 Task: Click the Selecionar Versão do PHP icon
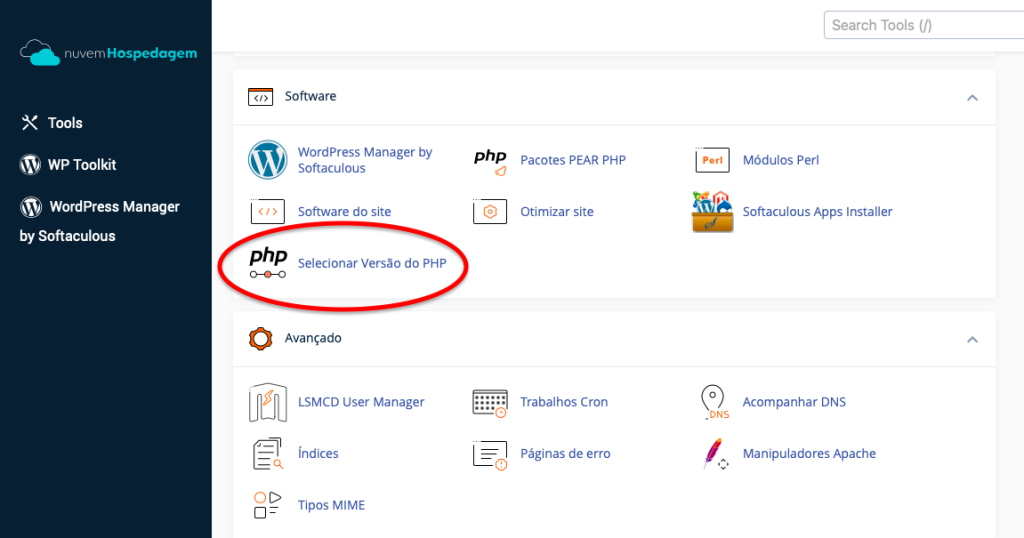tap(268, 263)
